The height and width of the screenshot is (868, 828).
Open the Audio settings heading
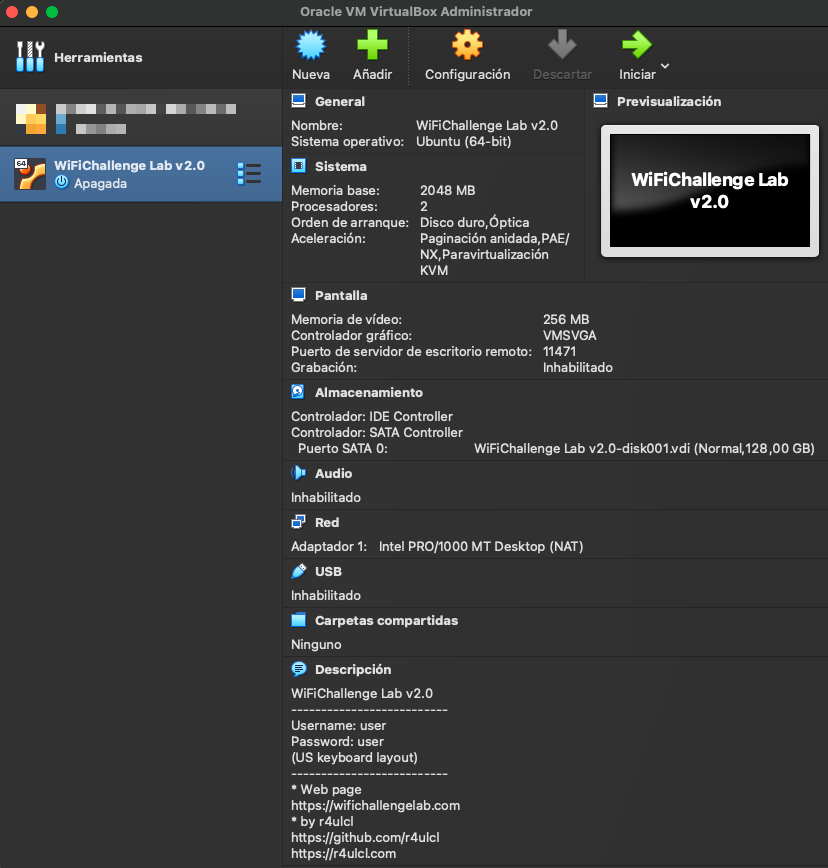click(333, 473)
